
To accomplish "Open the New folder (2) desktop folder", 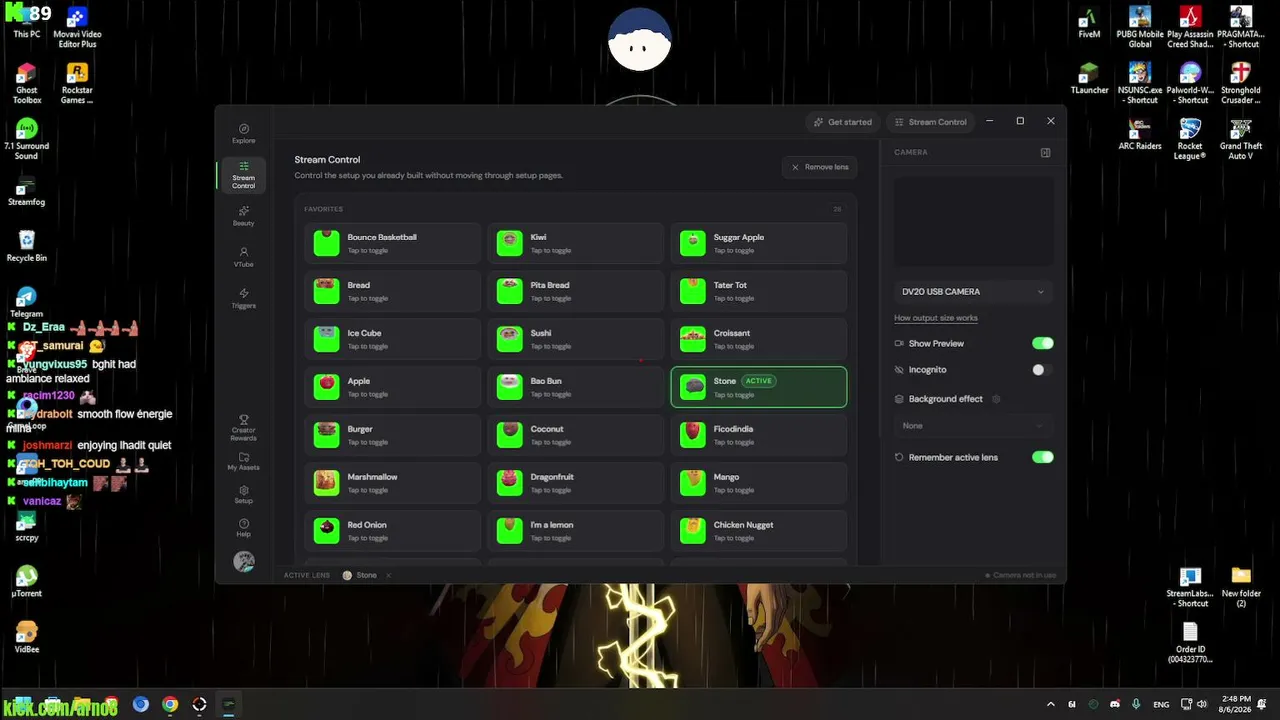I will coord(1241,587).
